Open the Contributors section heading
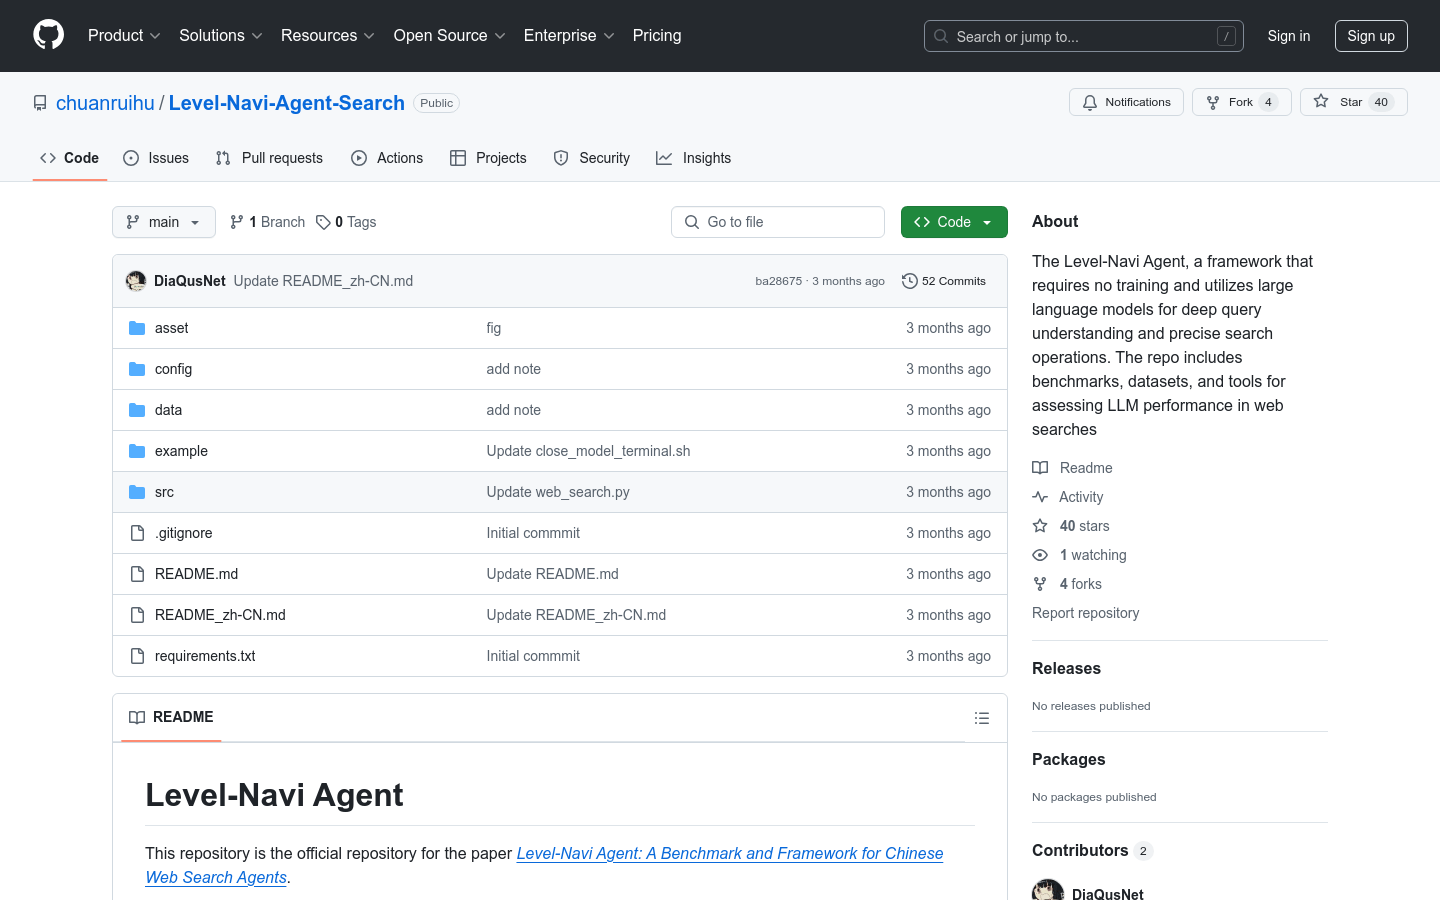 coord(1092,851)
